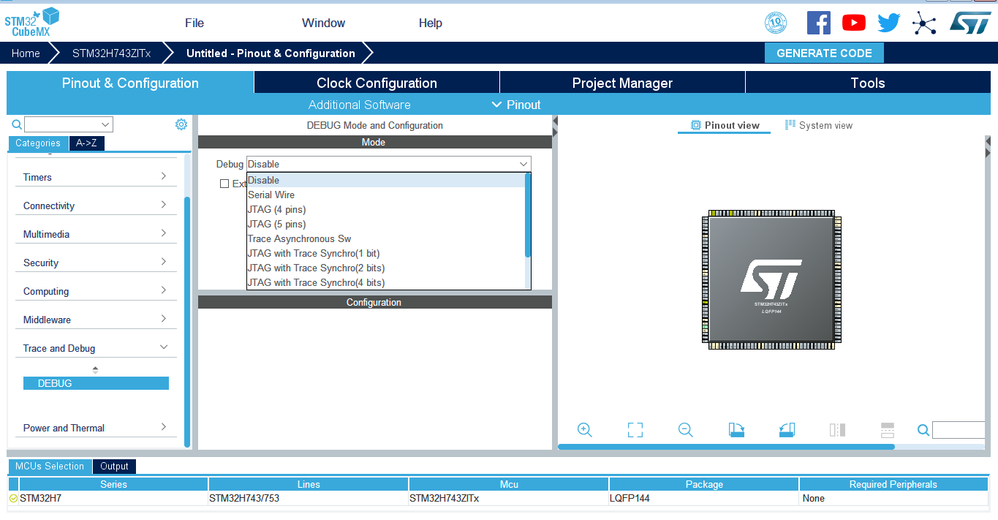998x520 pixels.
Task: Click the ST logo in header
Action: [970, 23]
